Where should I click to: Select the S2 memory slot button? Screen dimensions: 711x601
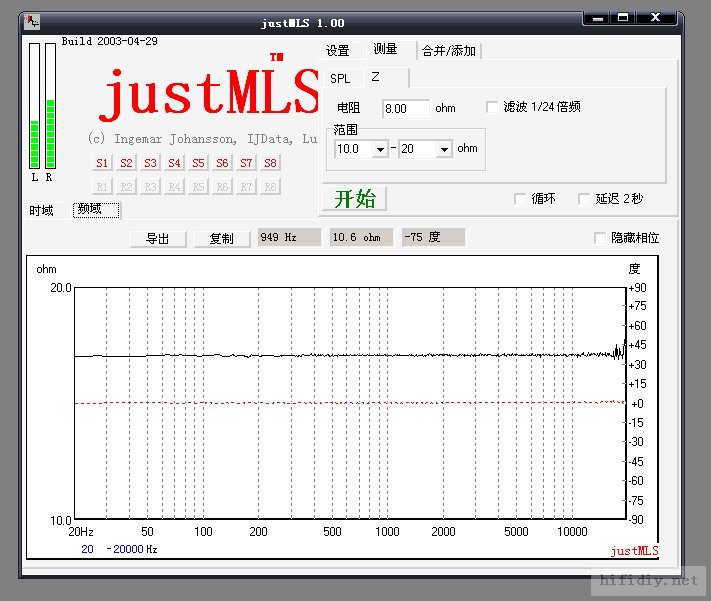[125, 163]
